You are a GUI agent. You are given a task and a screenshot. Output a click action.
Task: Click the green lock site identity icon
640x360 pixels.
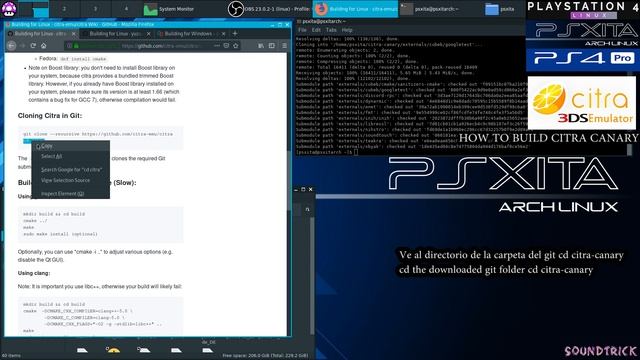pyautogui.click(x=76, y=46)
